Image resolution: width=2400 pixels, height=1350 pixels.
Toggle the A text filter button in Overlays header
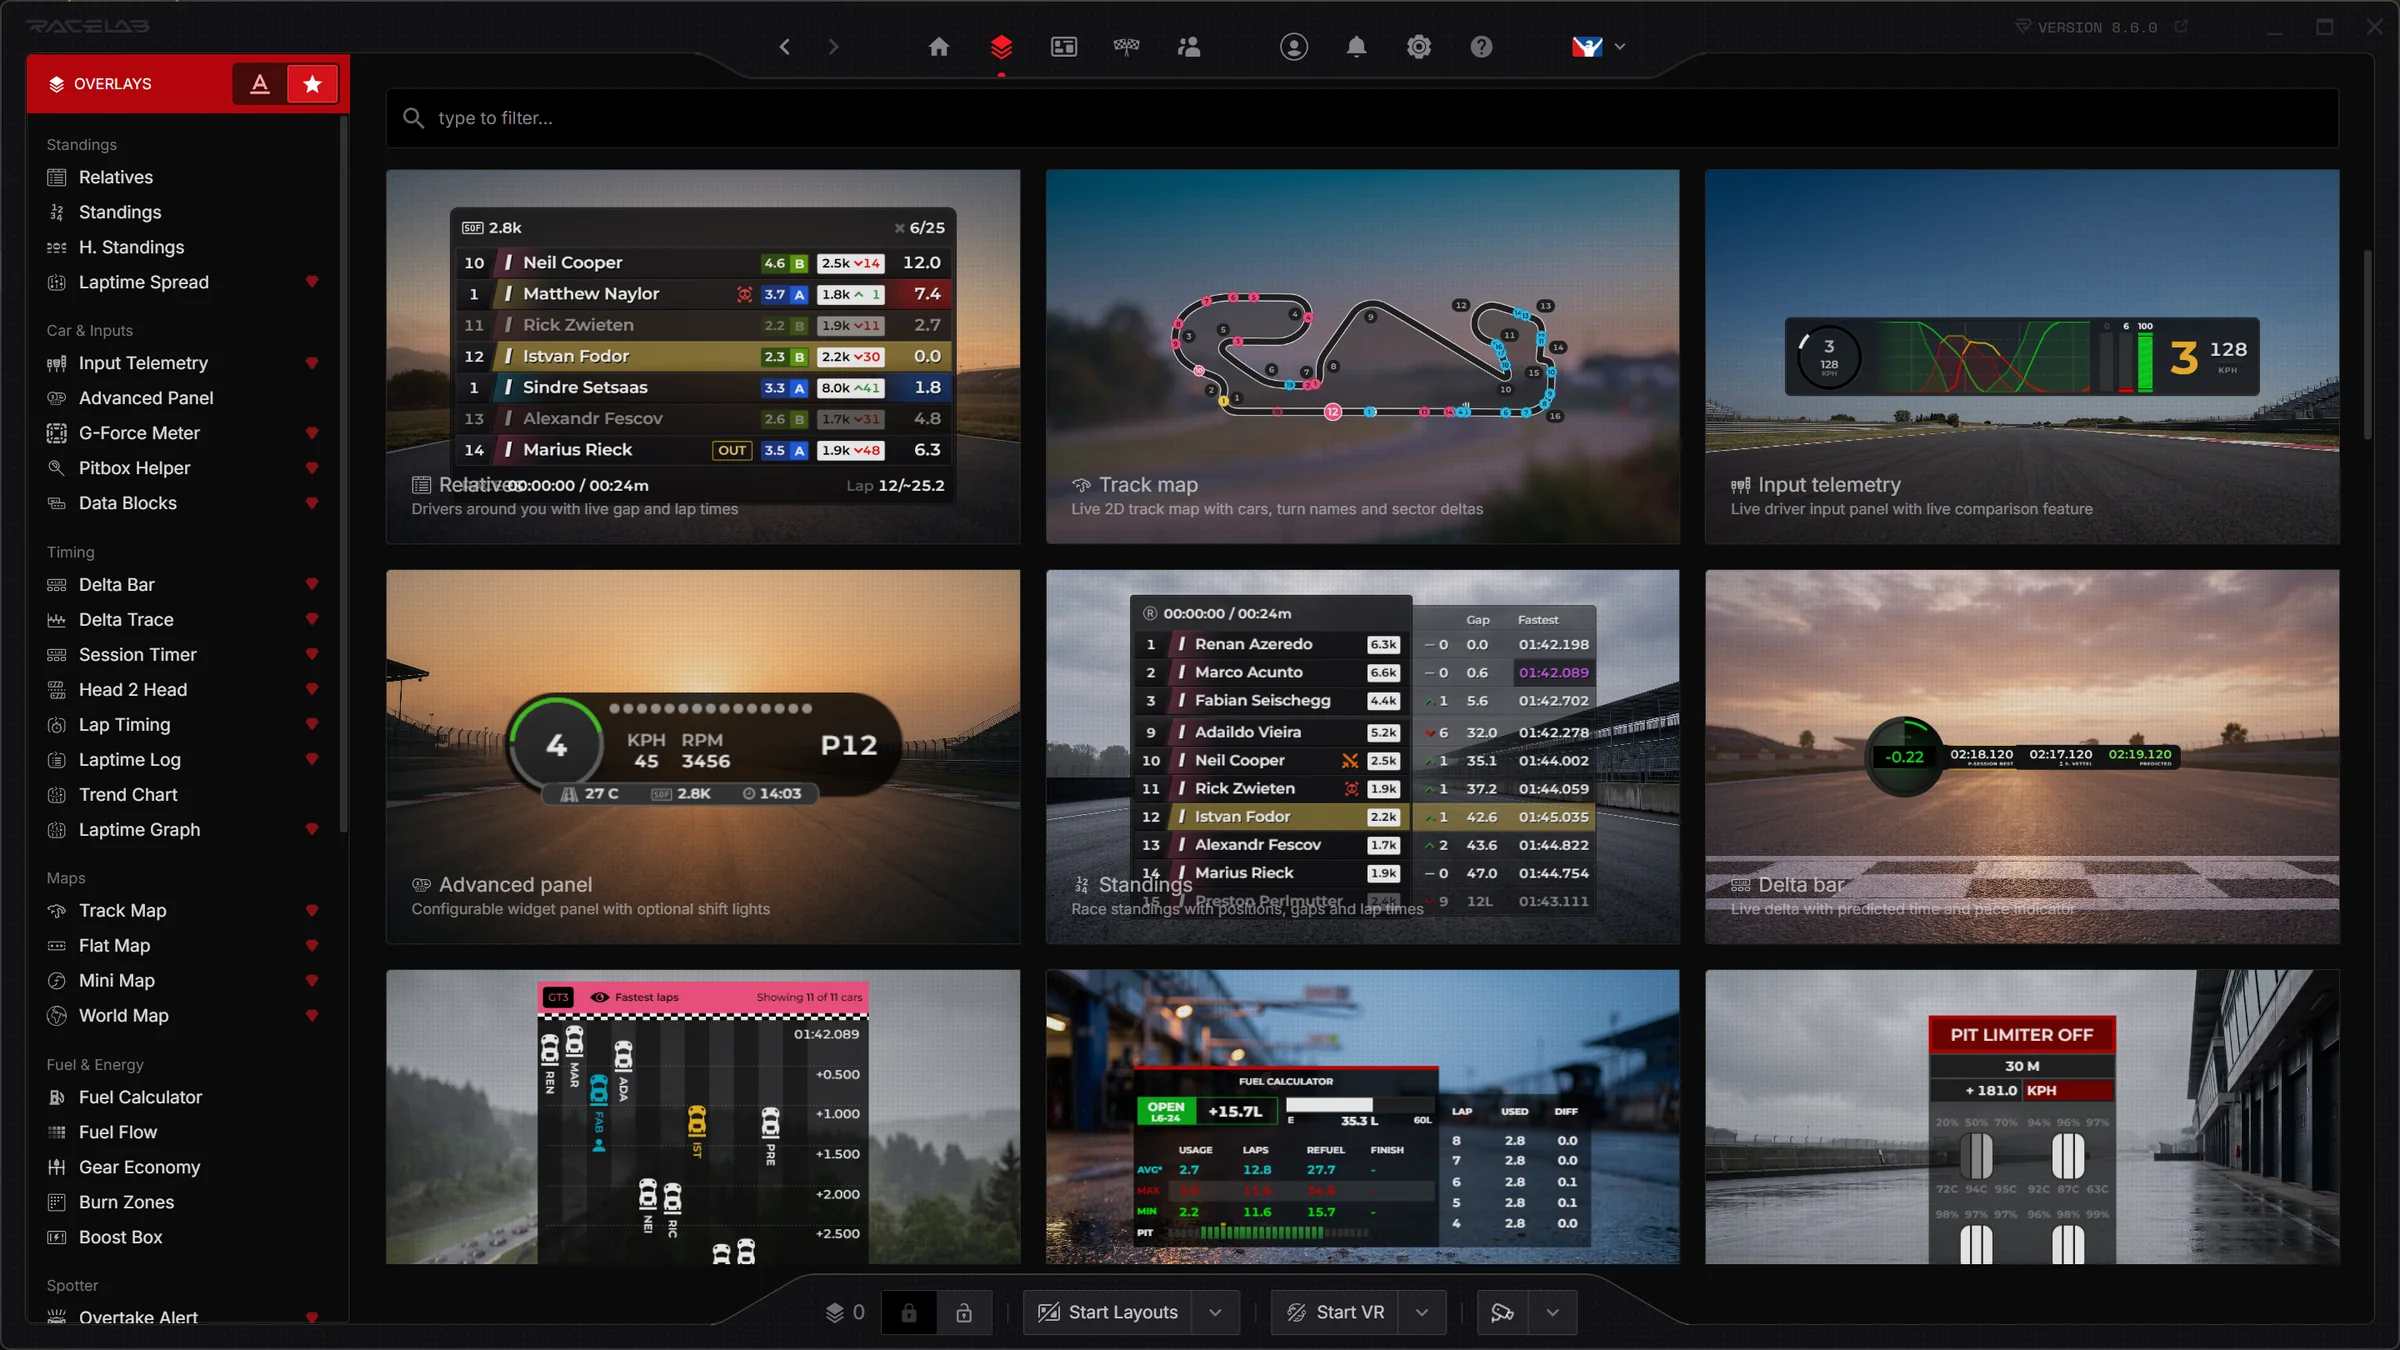(260, 84)
